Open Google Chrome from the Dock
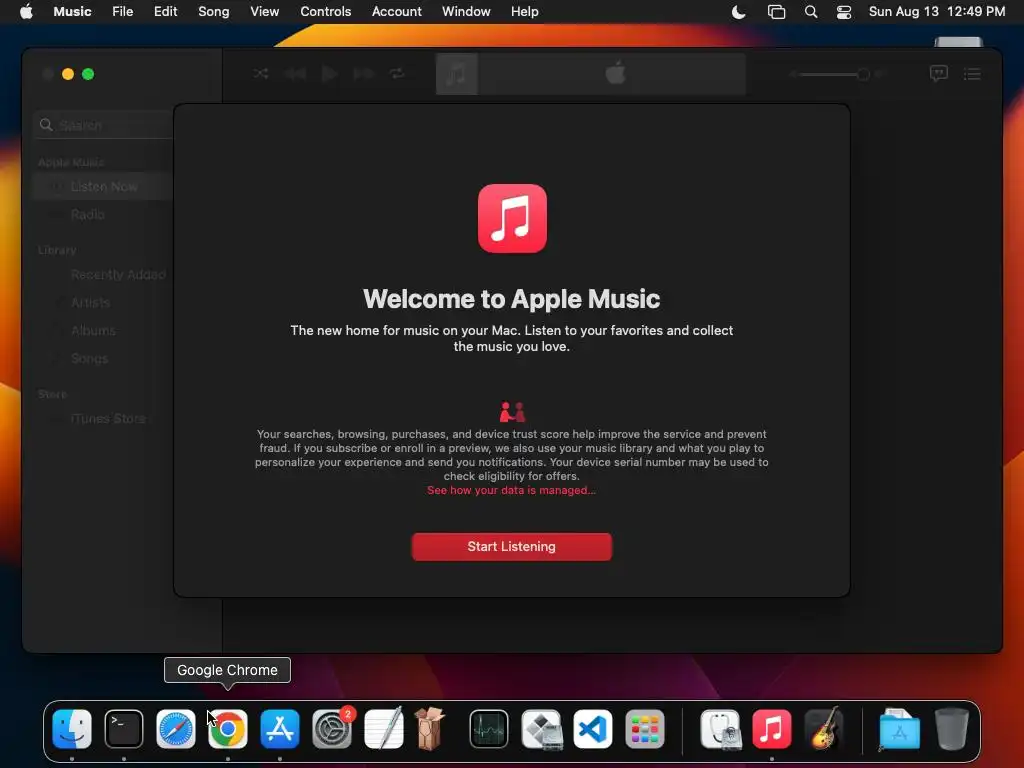Screen dimensions: 1024x768 coord(227,728)
